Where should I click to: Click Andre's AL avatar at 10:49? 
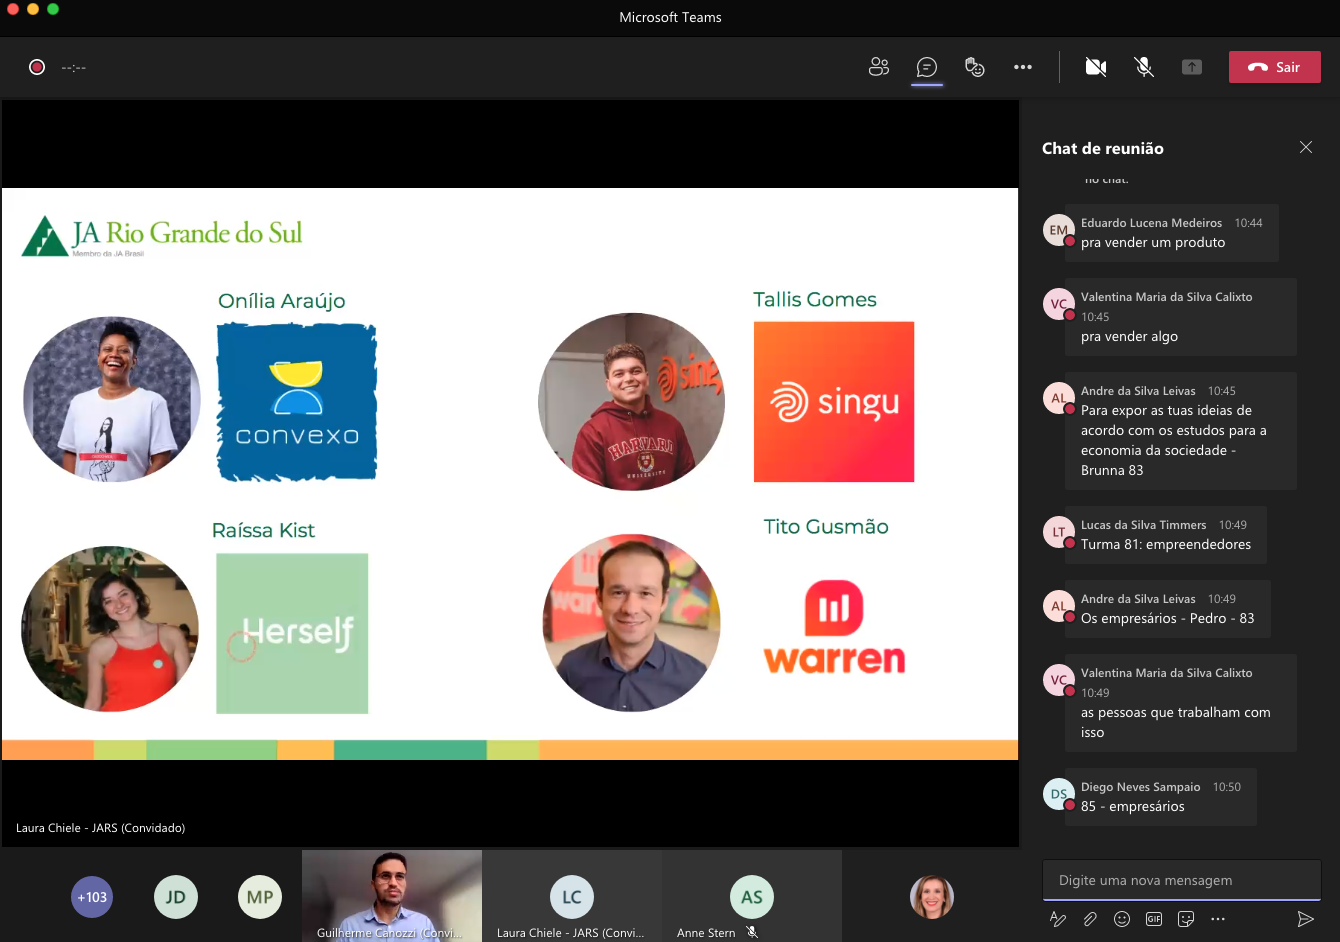pyautogui.click(x=1058, y=606)
